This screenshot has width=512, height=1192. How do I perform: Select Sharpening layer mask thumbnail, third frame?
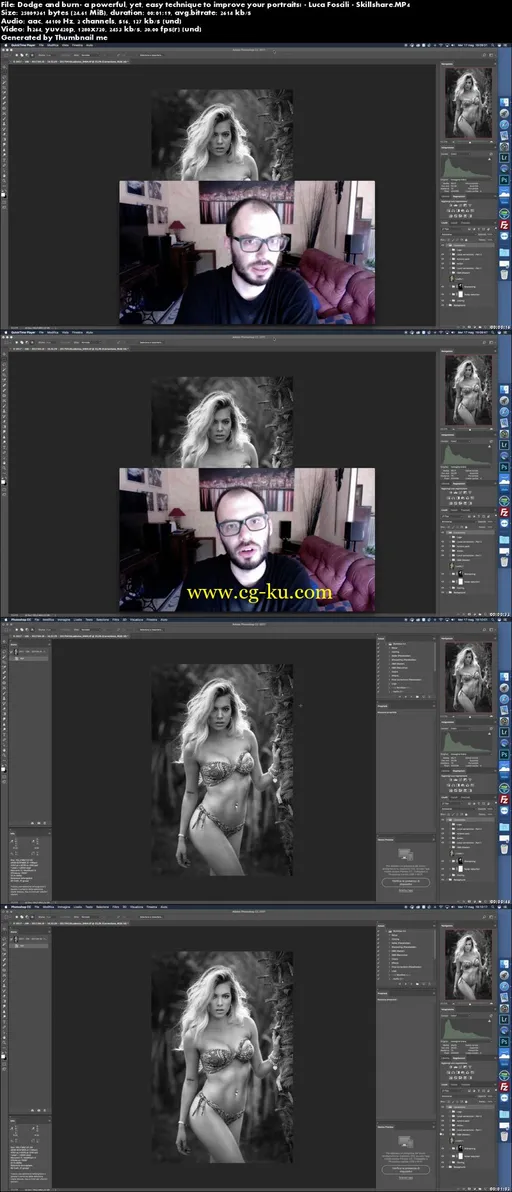tap(460, 861)
